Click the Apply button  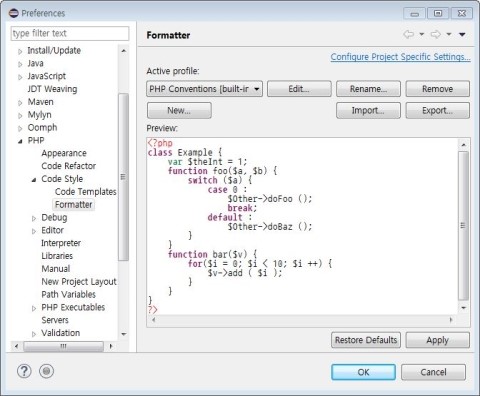tap(437, 340)
